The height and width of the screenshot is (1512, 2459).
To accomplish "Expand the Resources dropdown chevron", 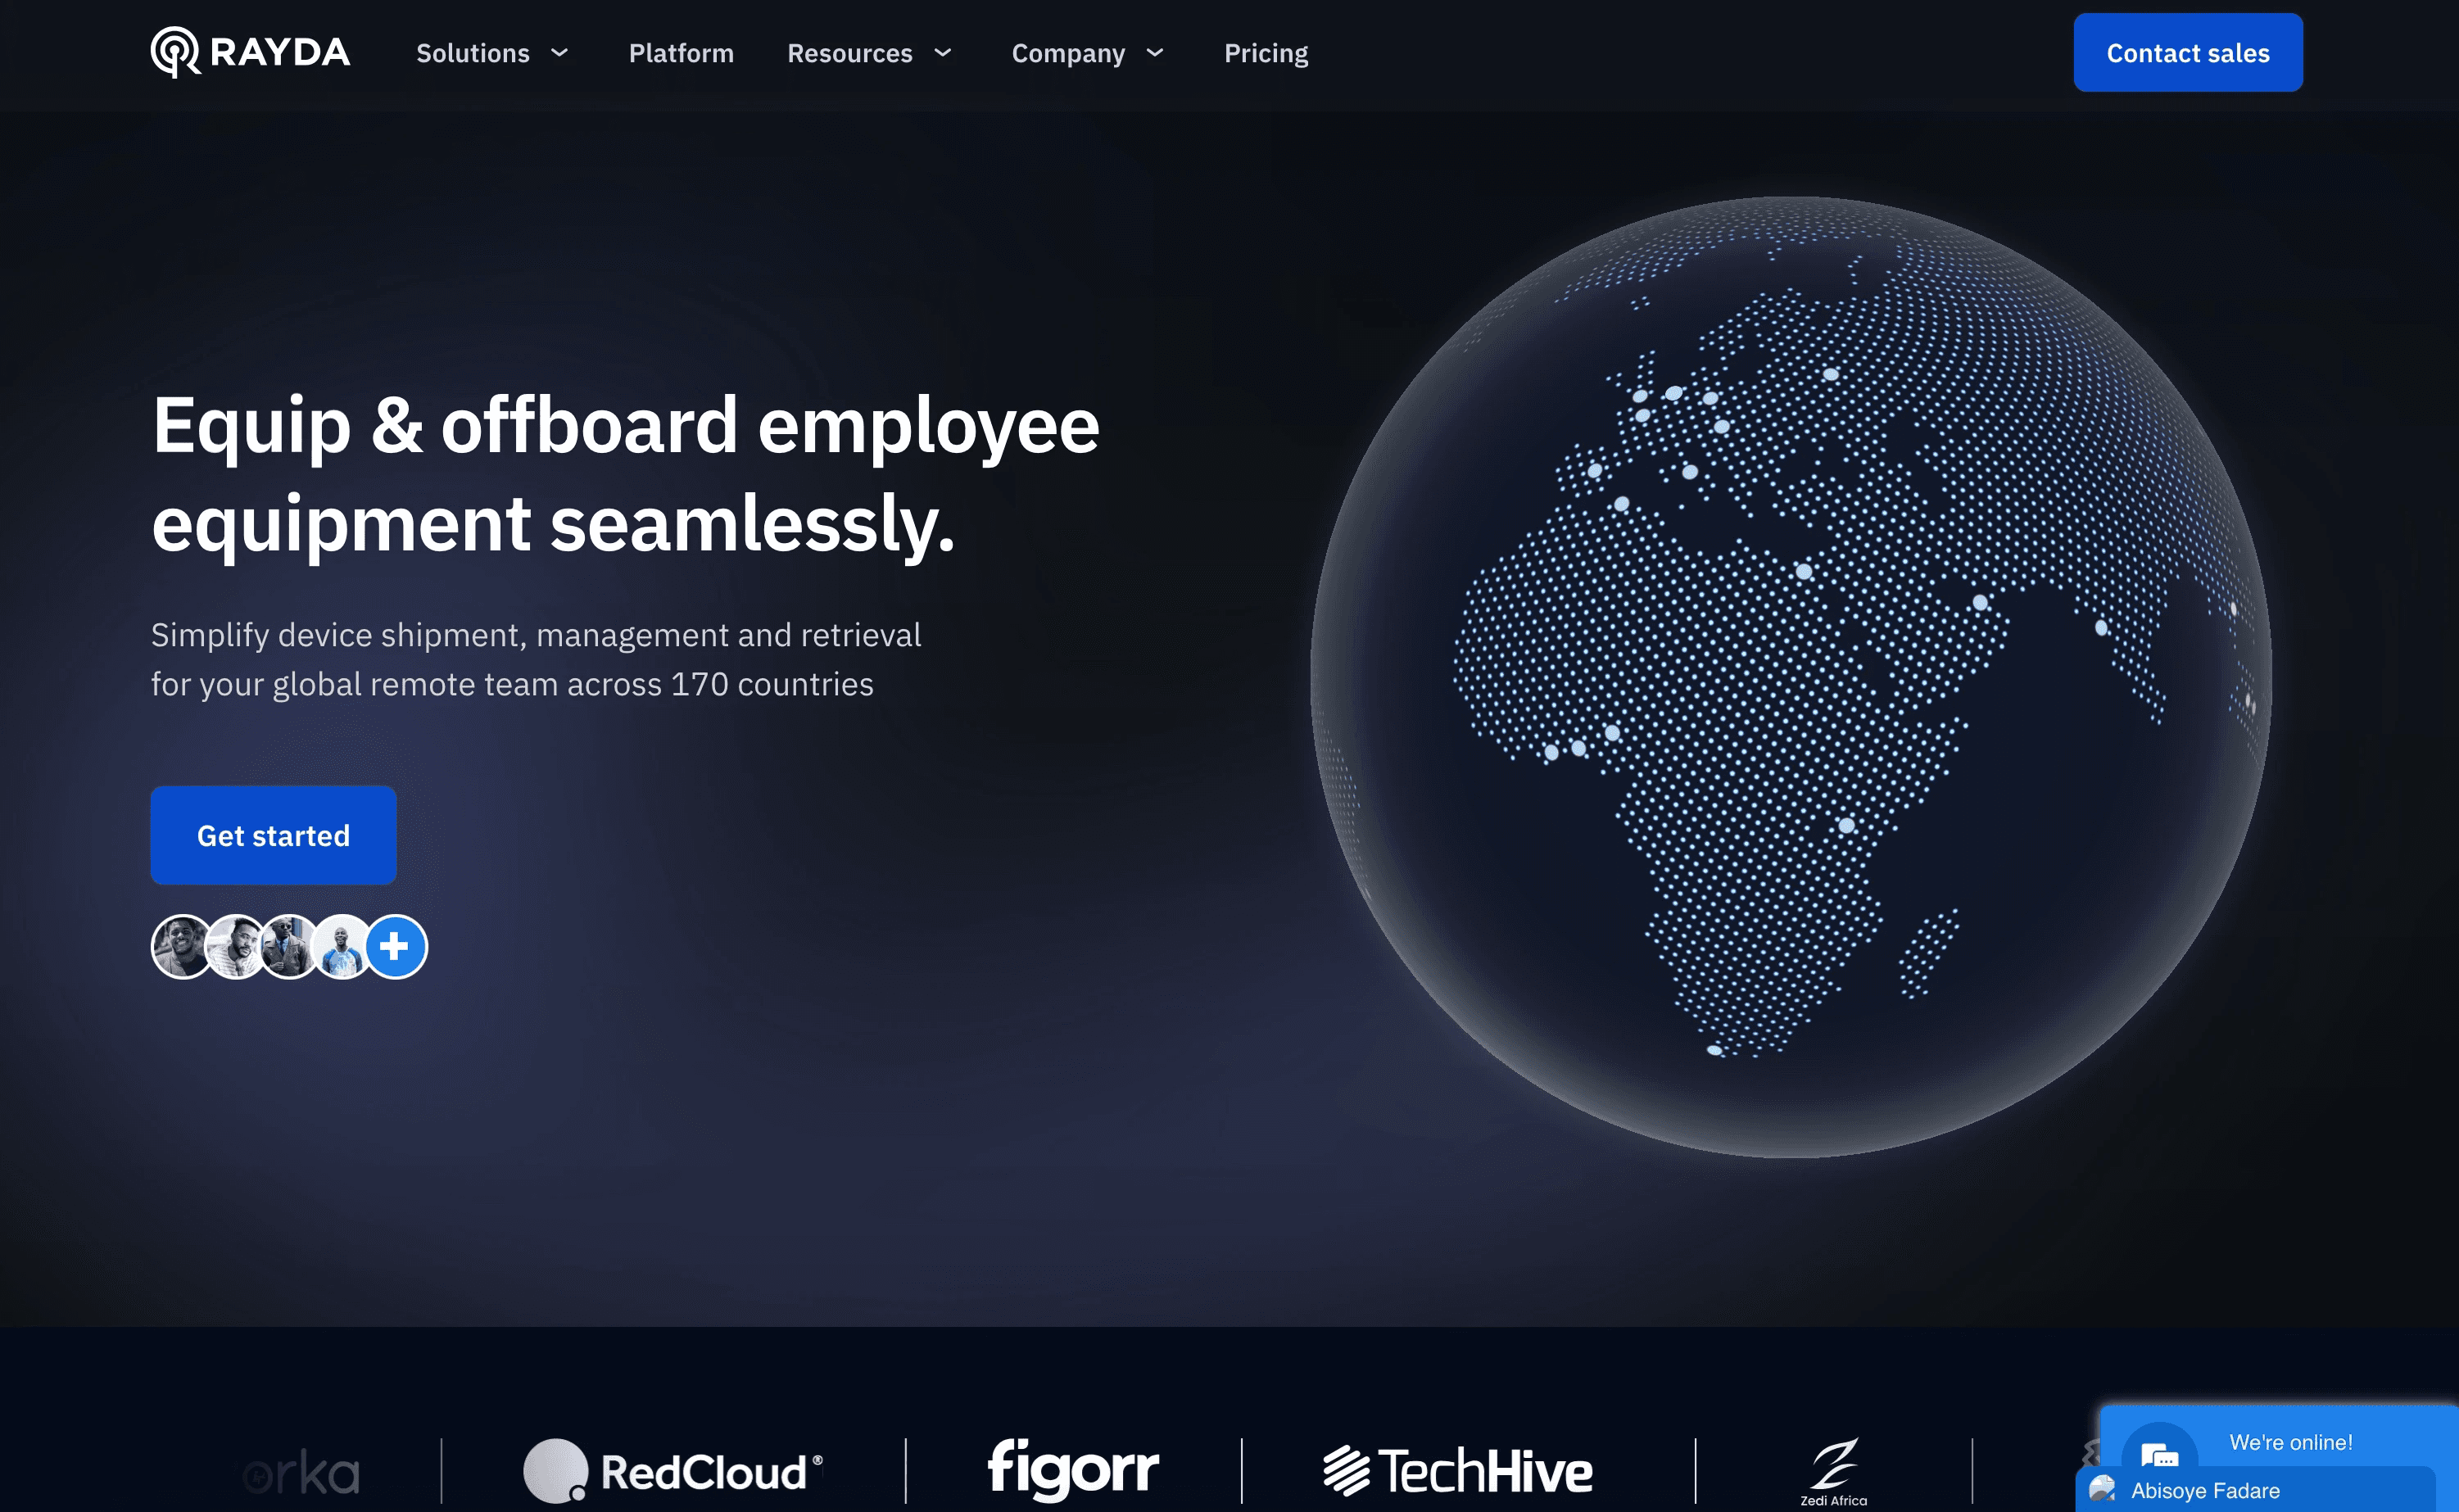I will pos(942,52).
